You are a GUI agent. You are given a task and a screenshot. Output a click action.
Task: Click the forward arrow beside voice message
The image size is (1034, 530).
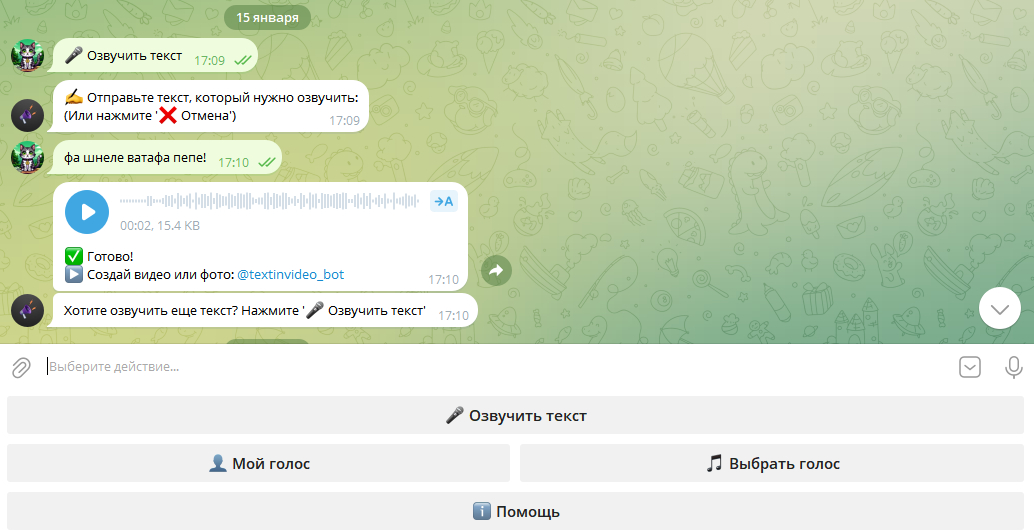point(497,270)
